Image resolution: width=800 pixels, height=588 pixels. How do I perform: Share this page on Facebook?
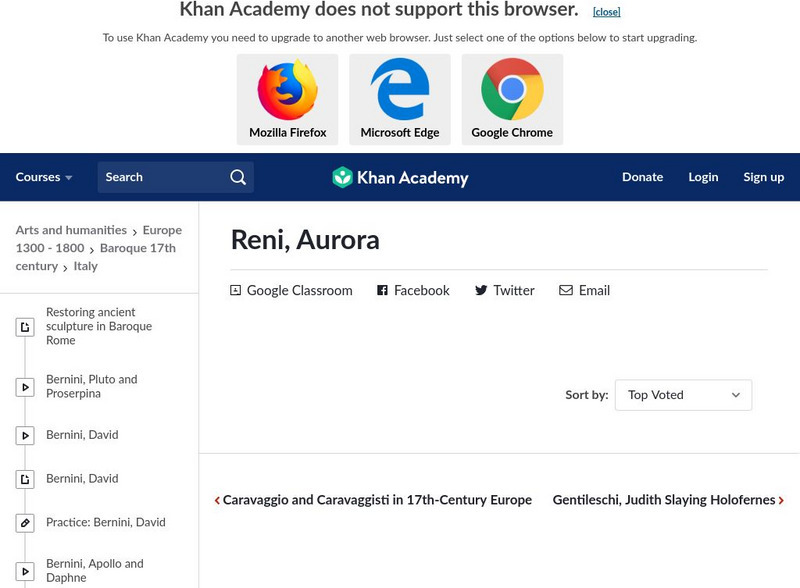413,291
